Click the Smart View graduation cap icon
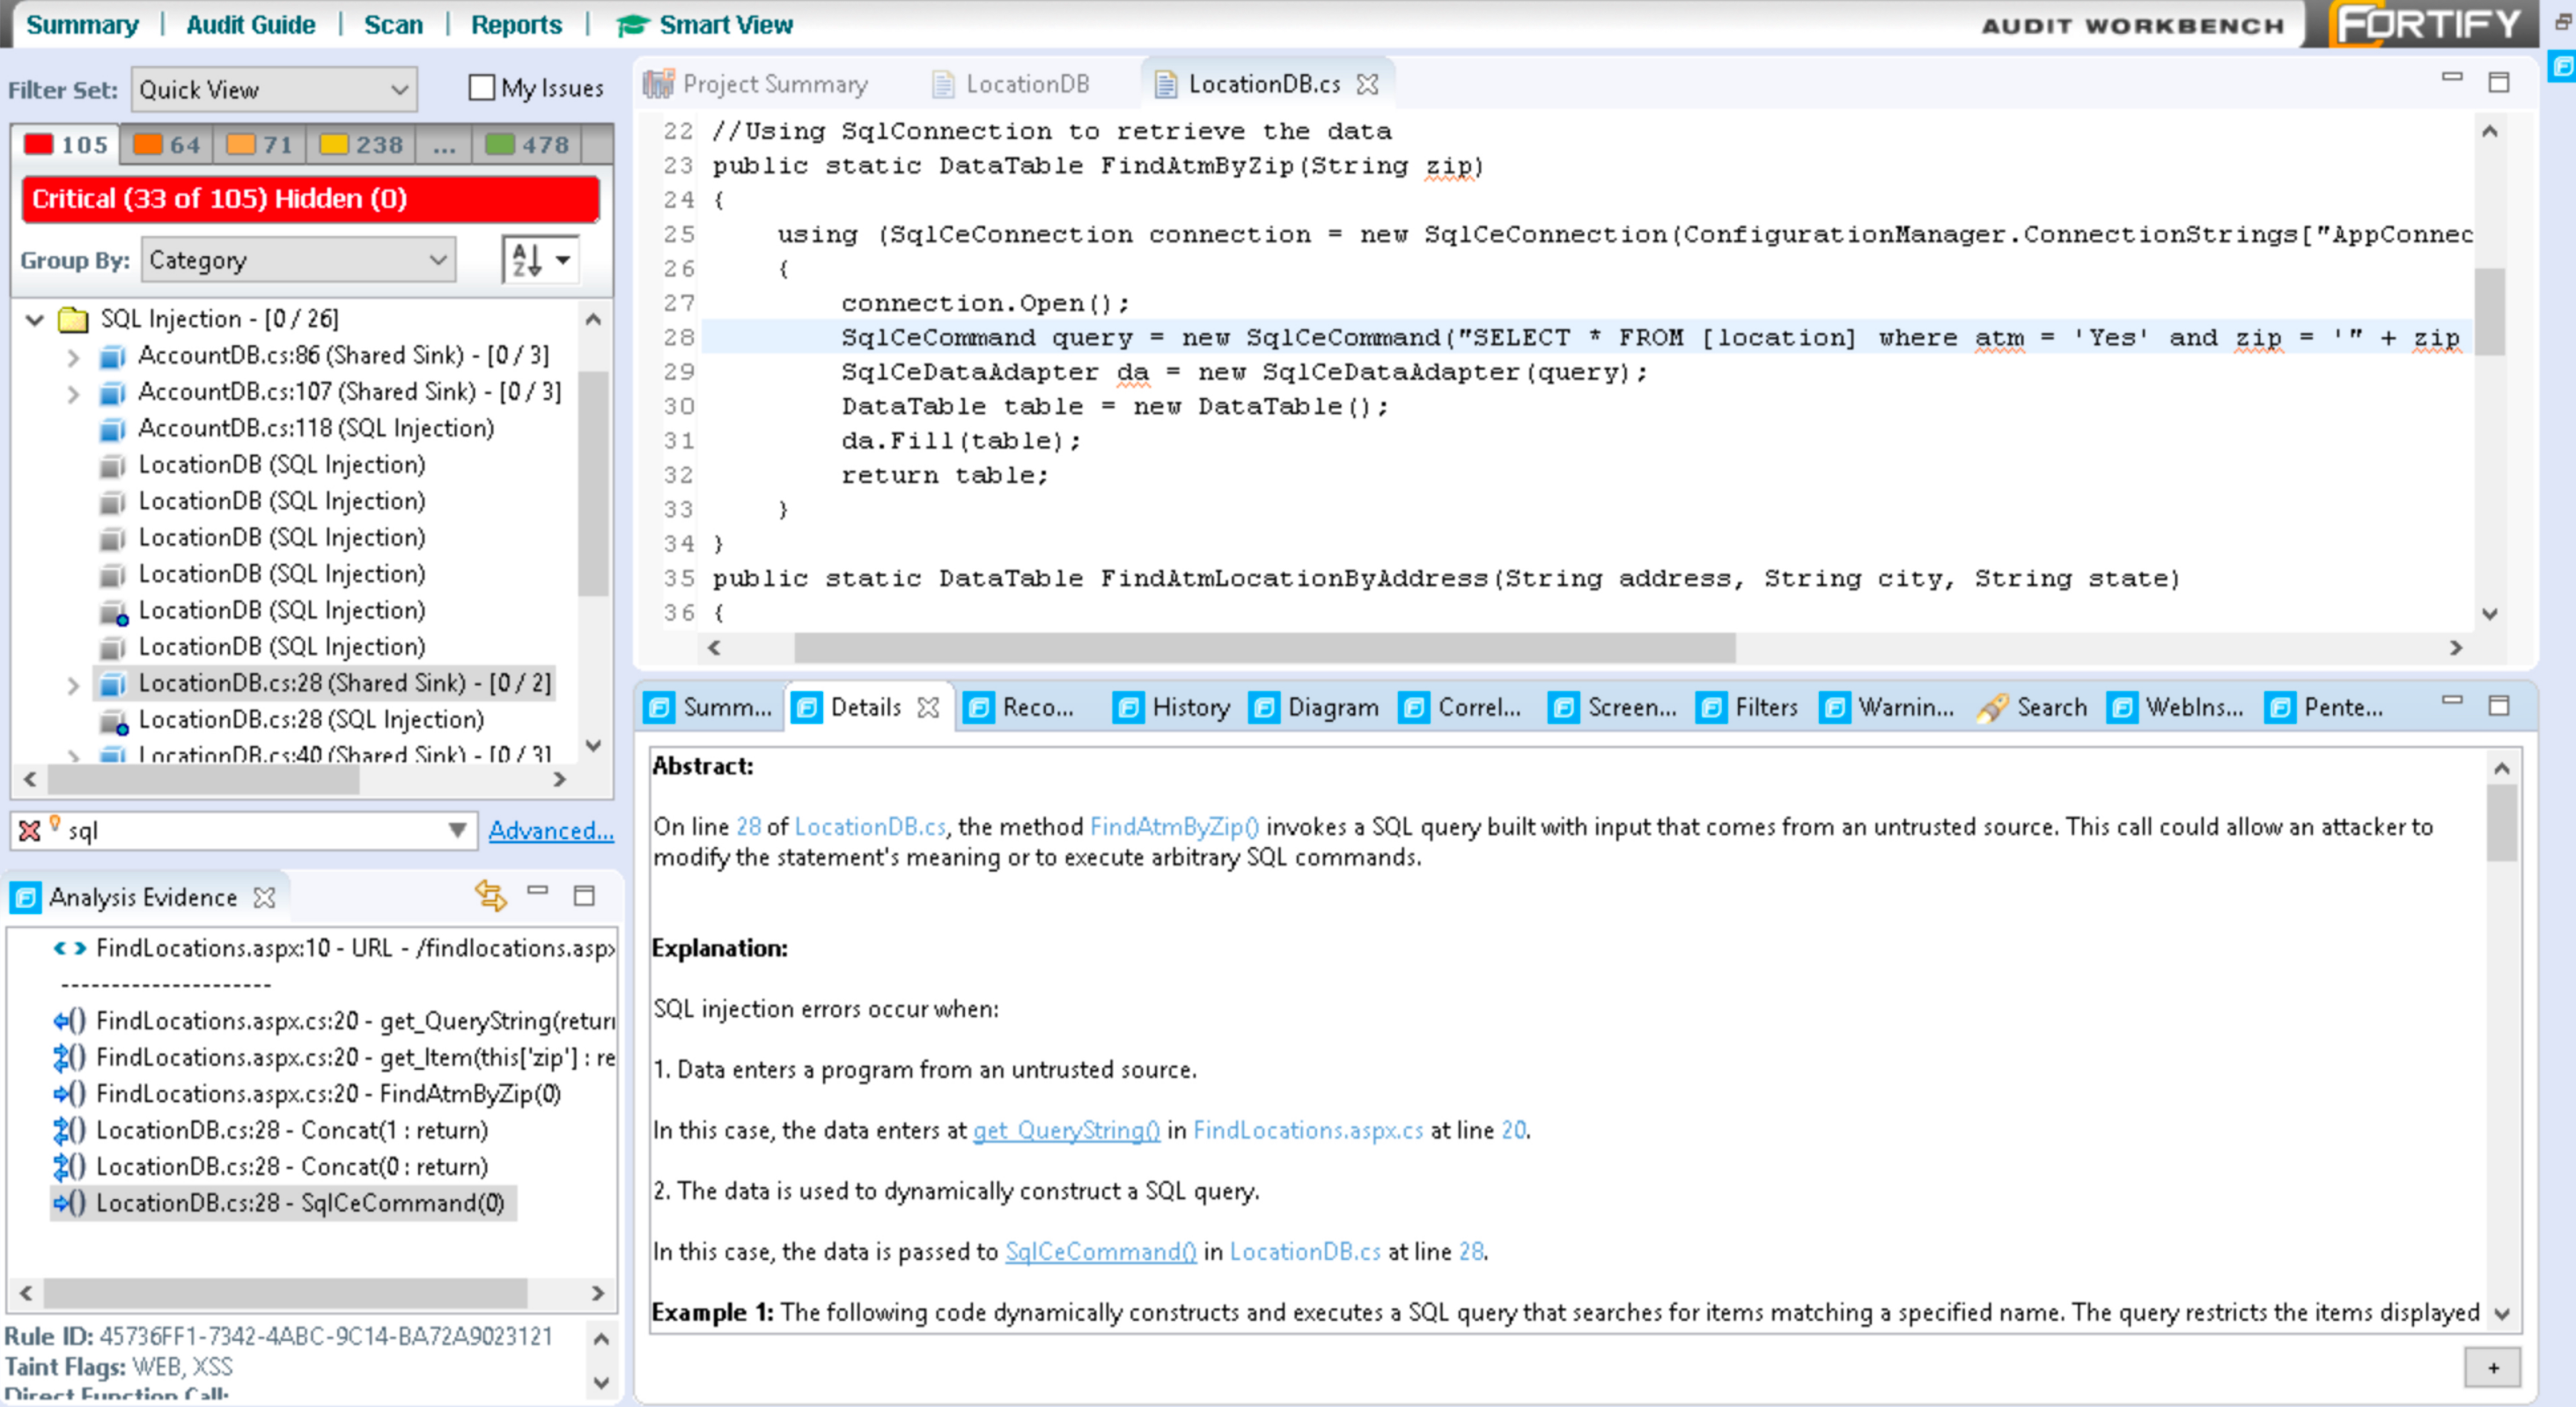 632,25
